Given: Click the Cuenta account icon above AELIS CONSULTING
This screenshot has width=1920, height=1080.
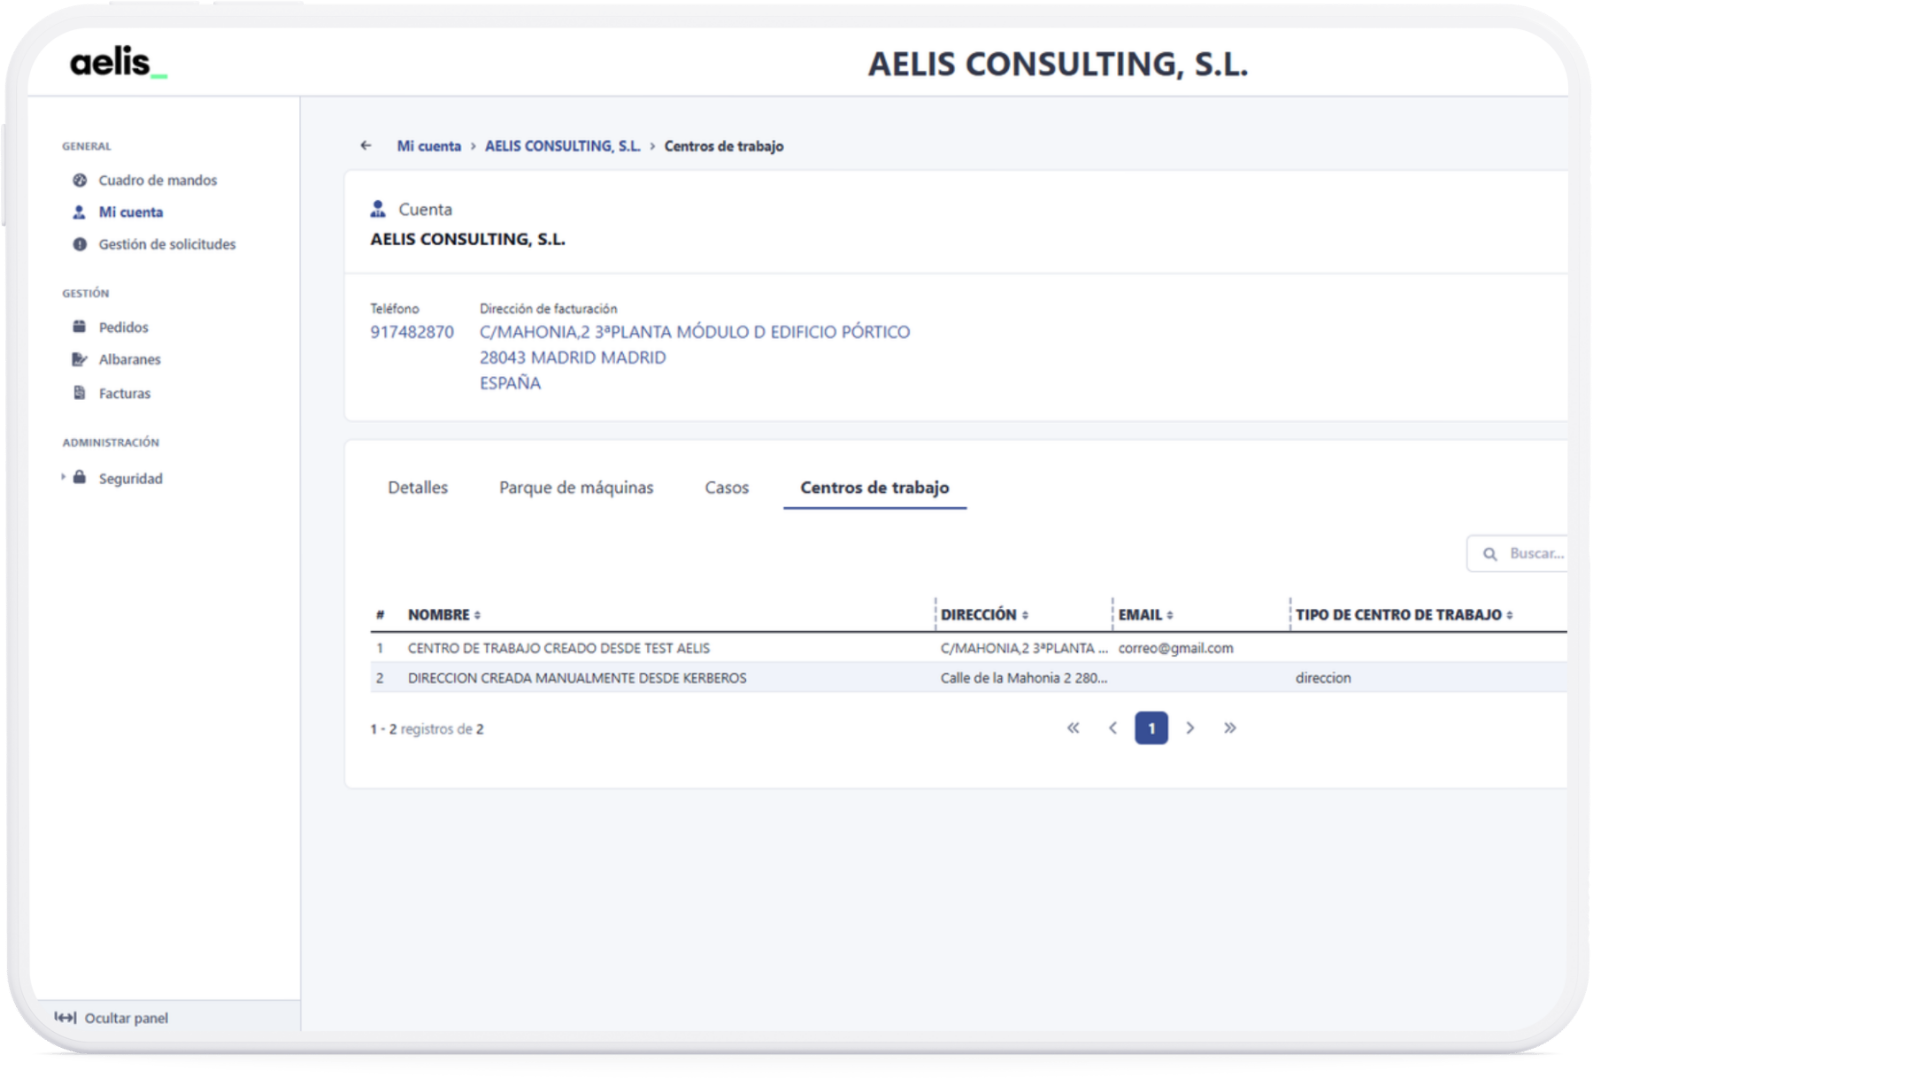Looking at the screenshot, I should pos(377,208).
